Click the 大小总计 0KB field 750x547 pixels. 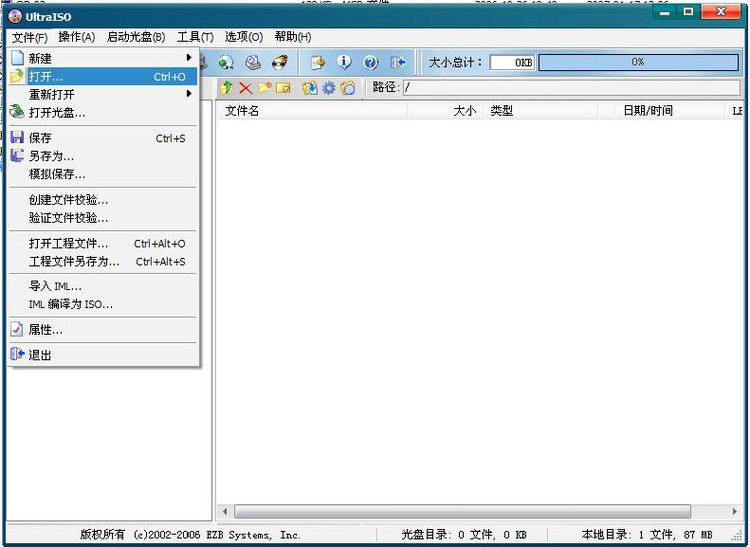coord(512,63)
